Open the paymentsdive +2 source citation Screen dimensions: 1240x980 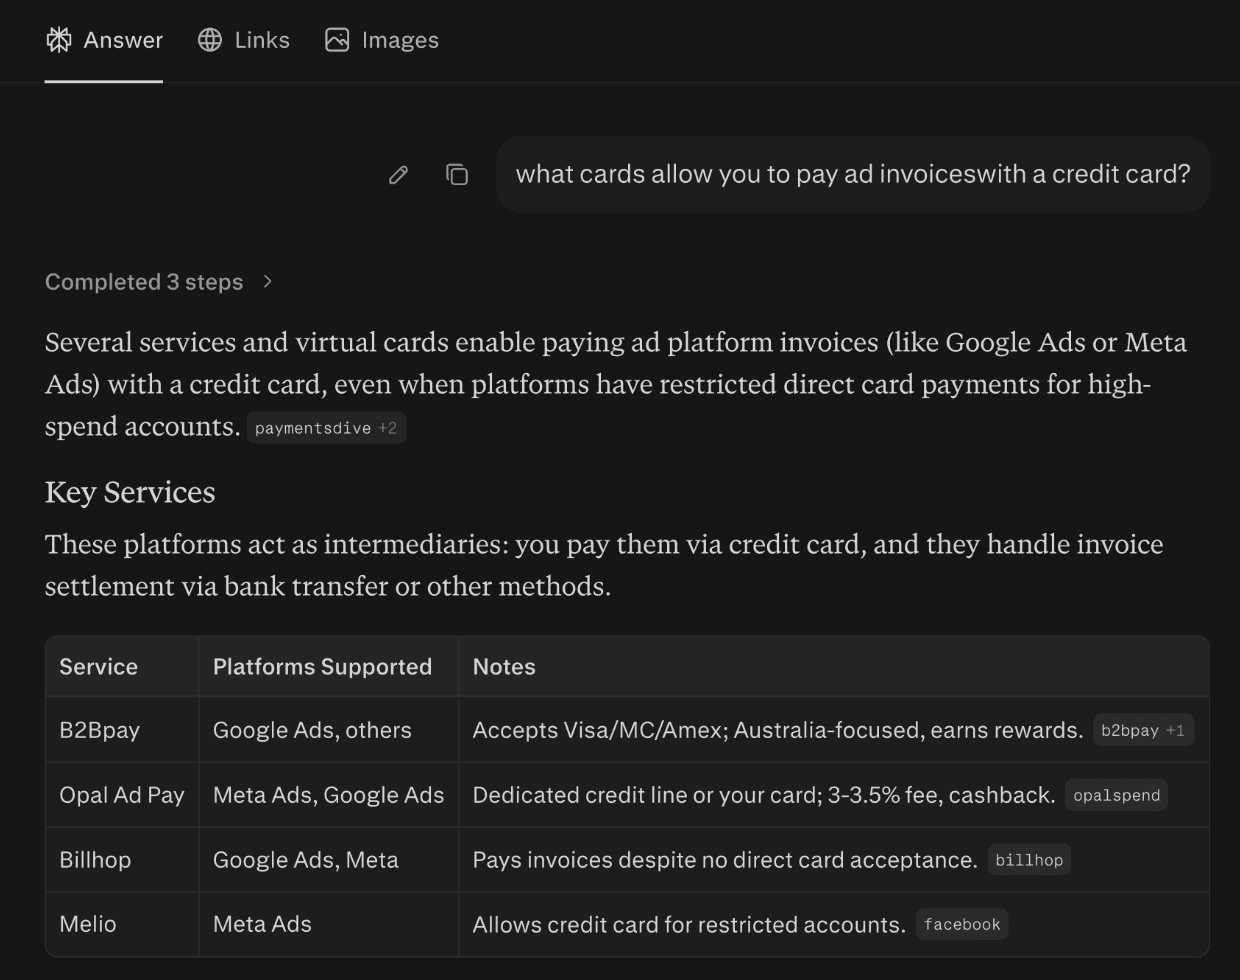(x=326, y=428)
